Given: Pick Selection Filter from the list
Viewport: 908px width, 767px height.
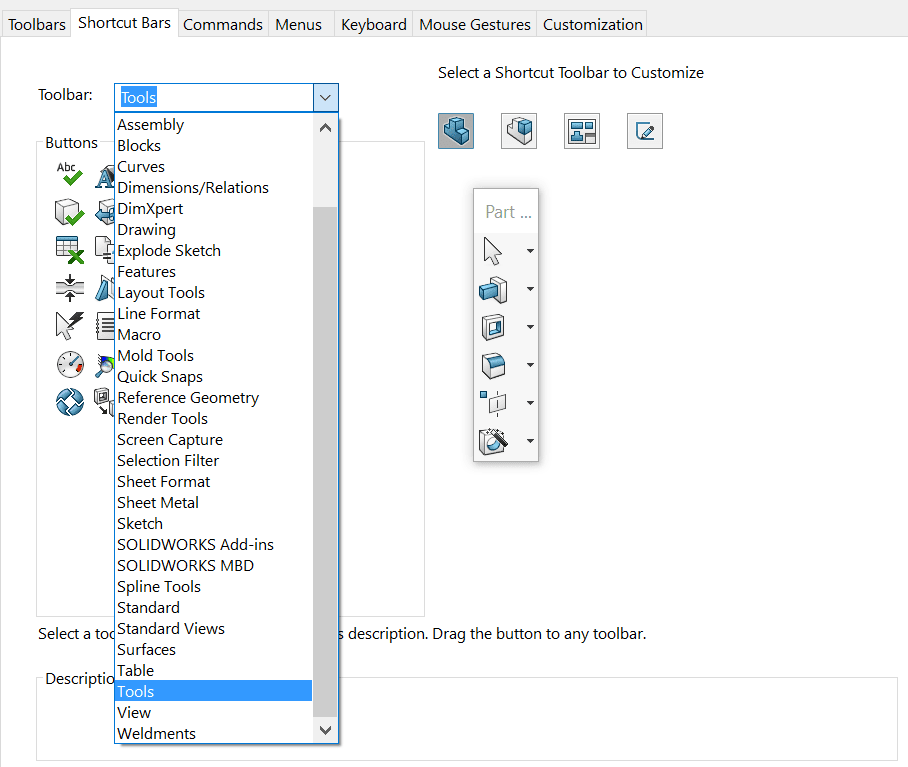Looking at the screenshot, I should tap(214, 460).
